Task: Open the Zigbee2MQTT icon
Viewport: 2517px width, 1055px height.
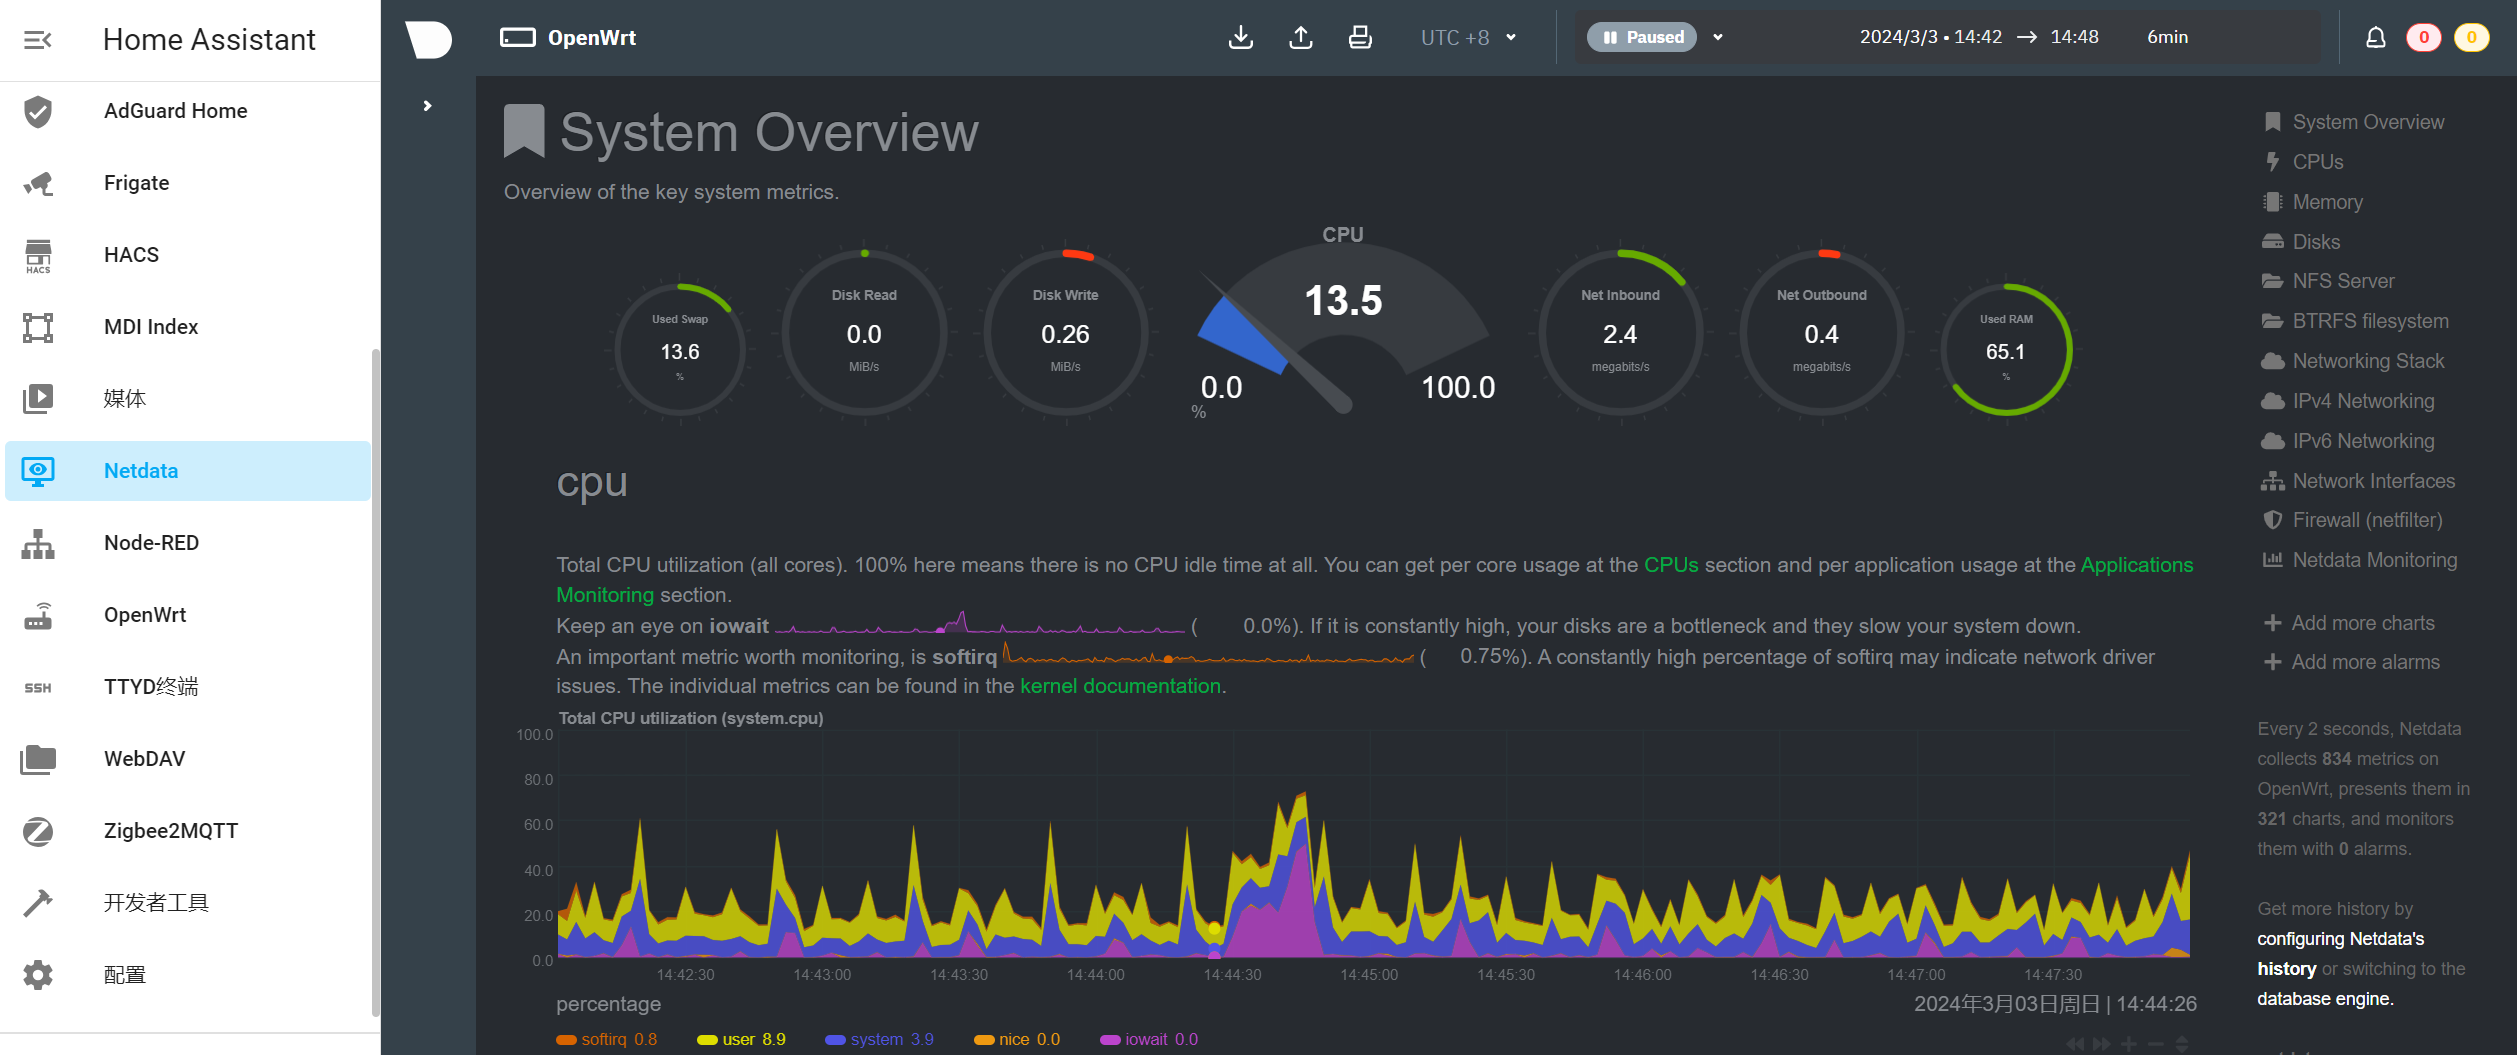Action: pyautogui.click(x=38, y=831)
